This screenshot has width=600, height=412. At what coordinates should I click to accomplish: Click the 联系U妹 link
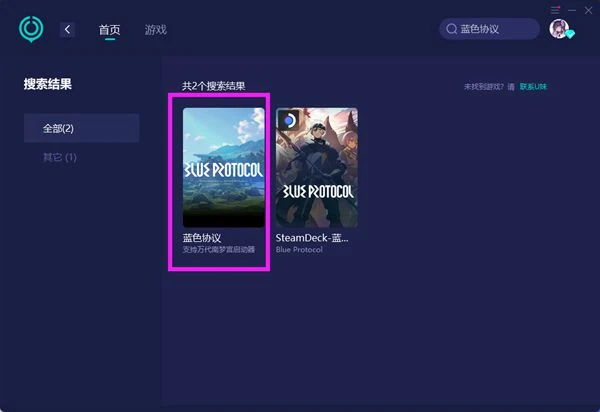point(535,87)
